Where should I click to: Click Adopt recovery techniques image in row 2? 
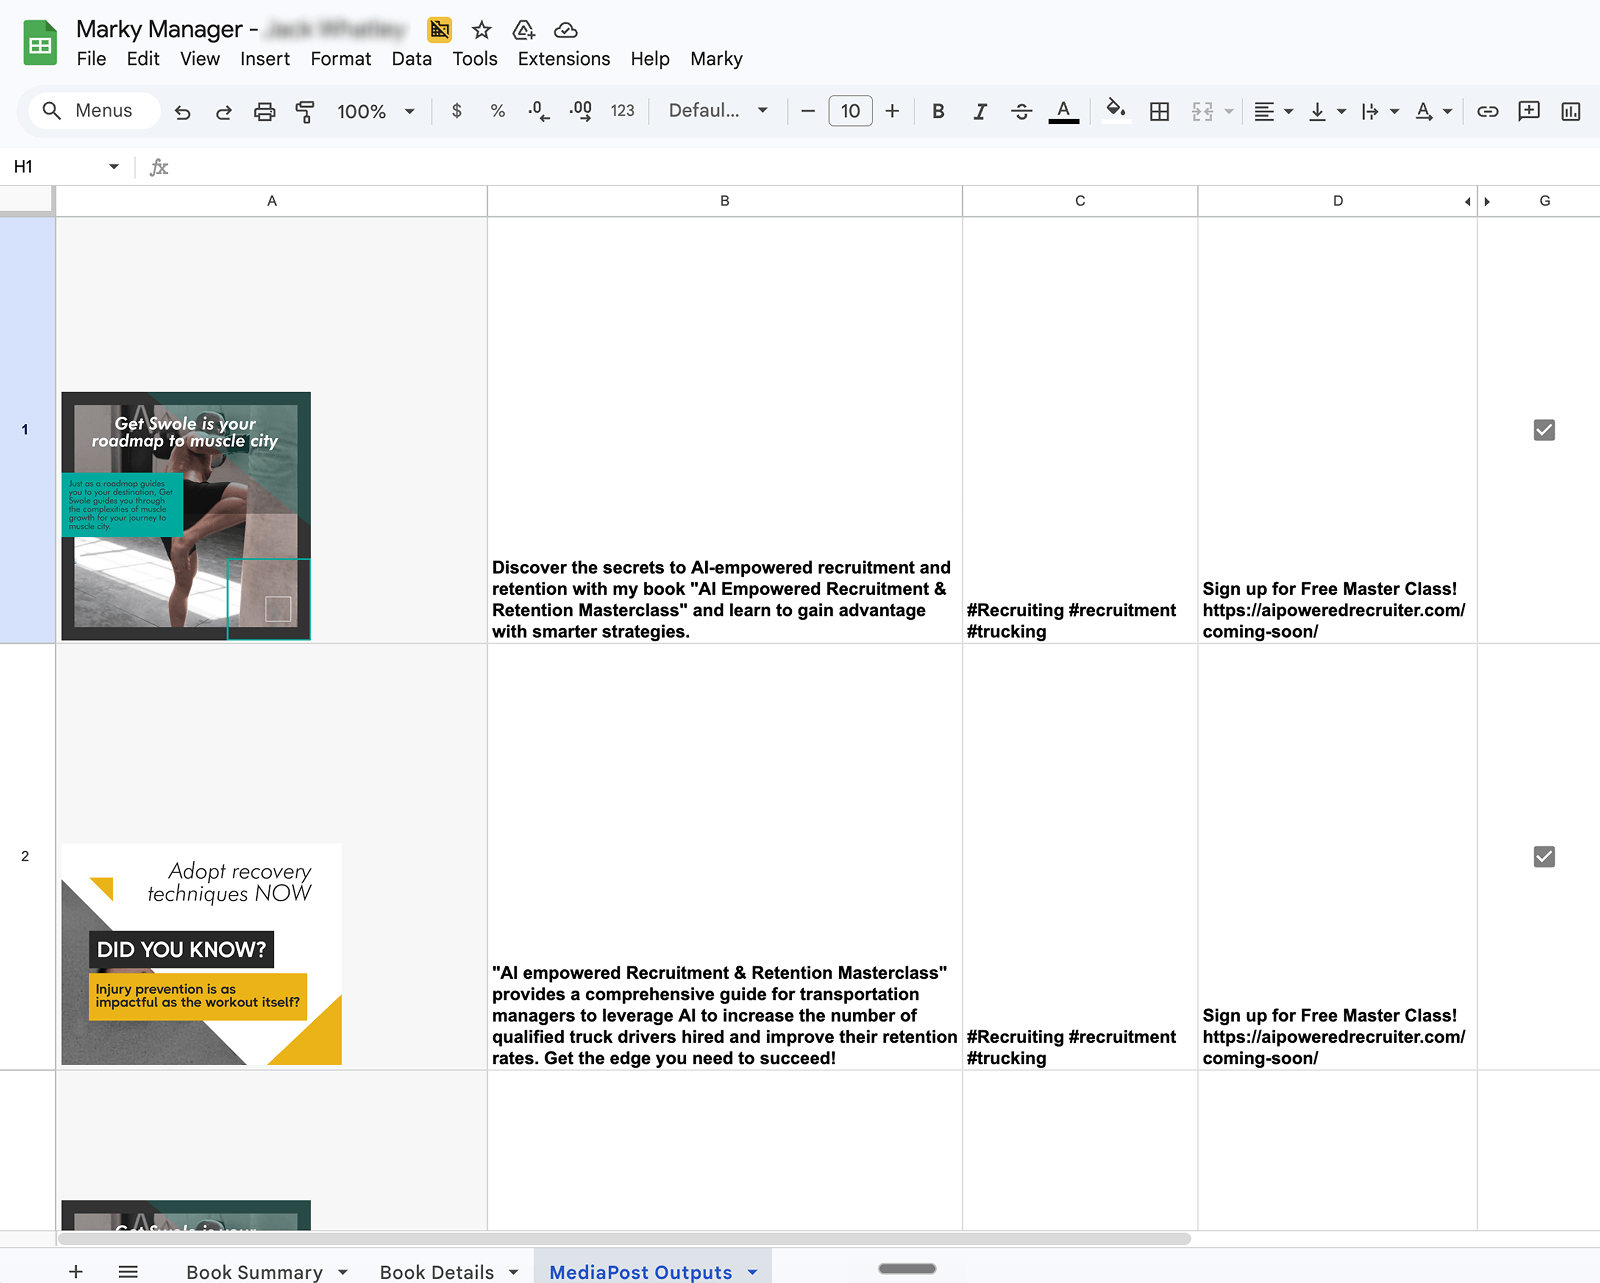[x=202, y=954]
